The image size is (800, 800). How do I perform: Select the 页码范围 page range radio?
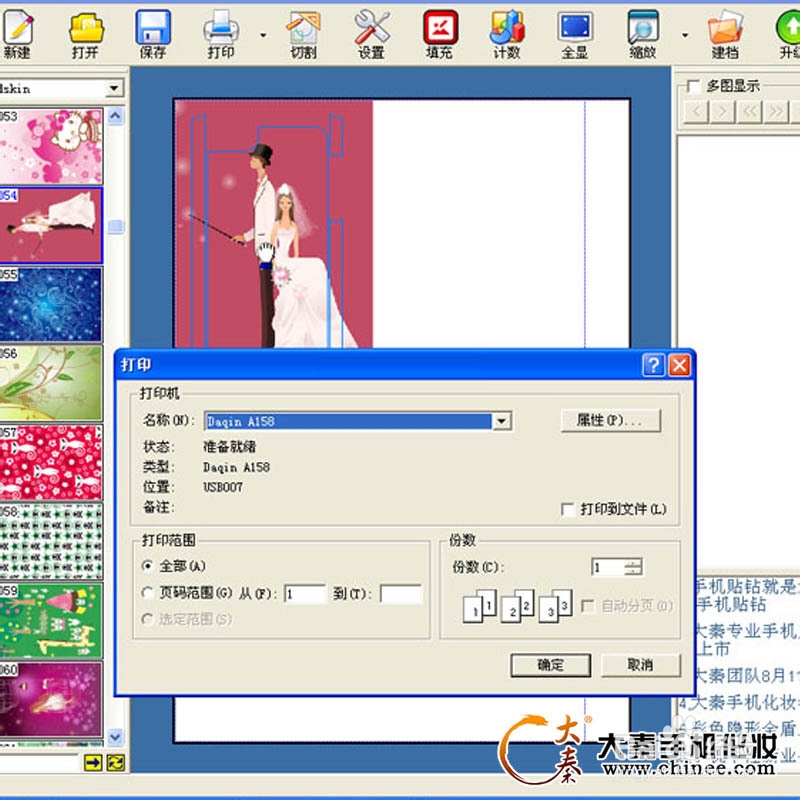147,593
